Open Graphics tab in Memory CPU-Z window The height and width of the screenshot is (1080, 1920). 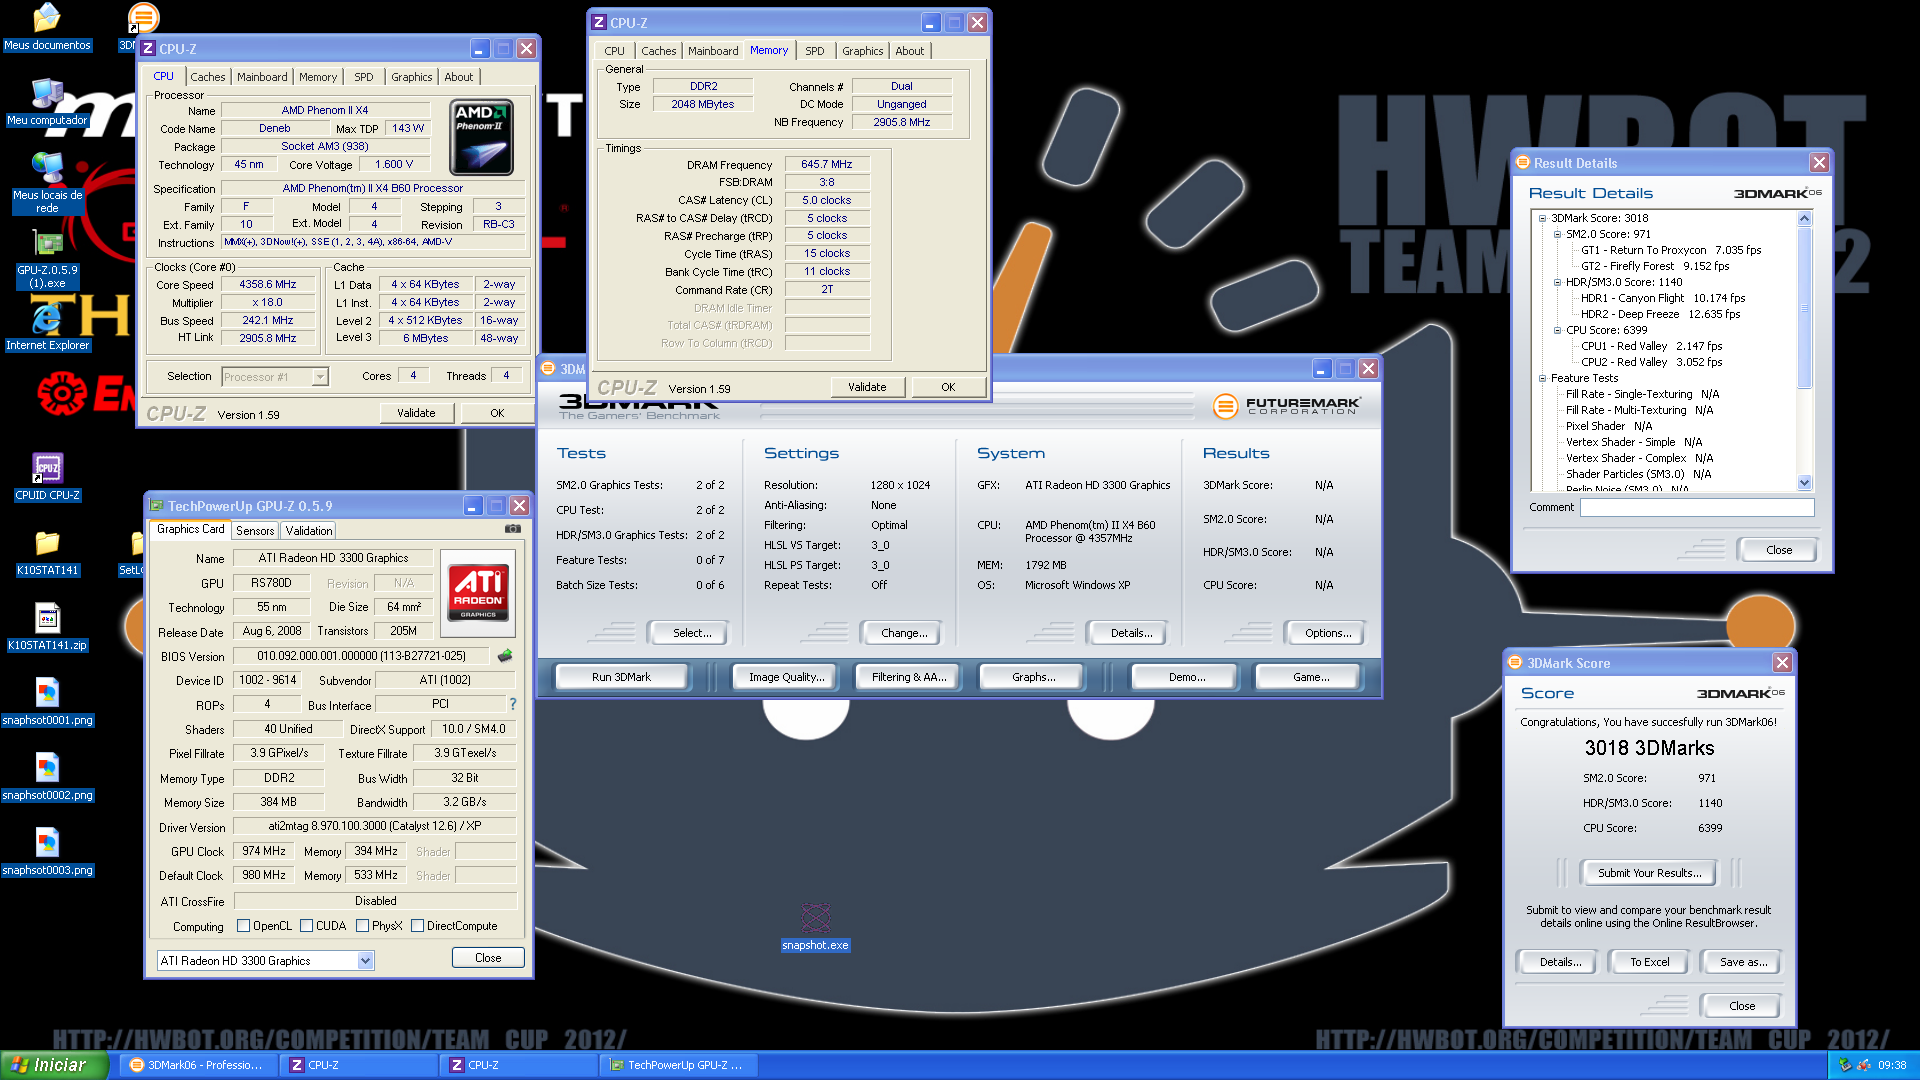(x=862, y=51)
